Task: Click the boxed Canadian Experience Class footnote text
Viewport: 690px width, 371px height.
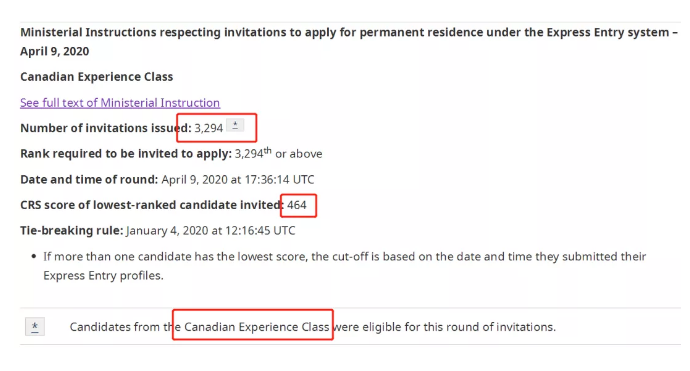Action: coord(257,327)
